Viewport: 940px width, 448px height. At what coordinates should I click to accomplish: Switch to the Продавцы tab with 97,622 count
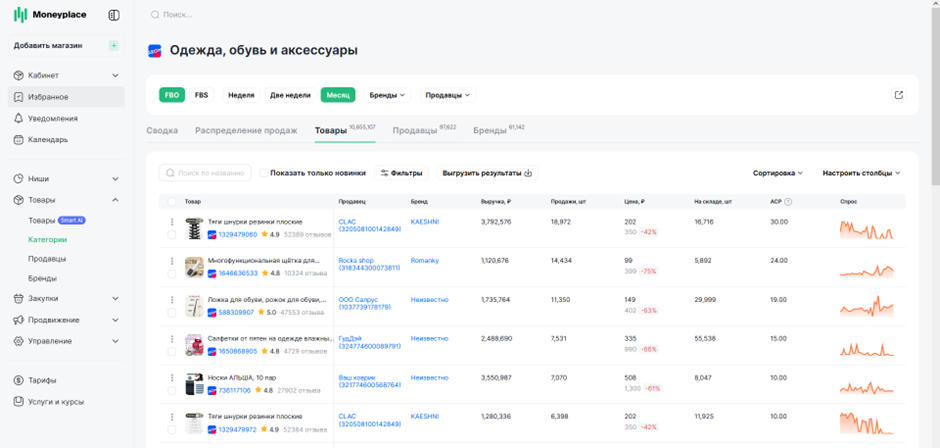tap(424, 130)
